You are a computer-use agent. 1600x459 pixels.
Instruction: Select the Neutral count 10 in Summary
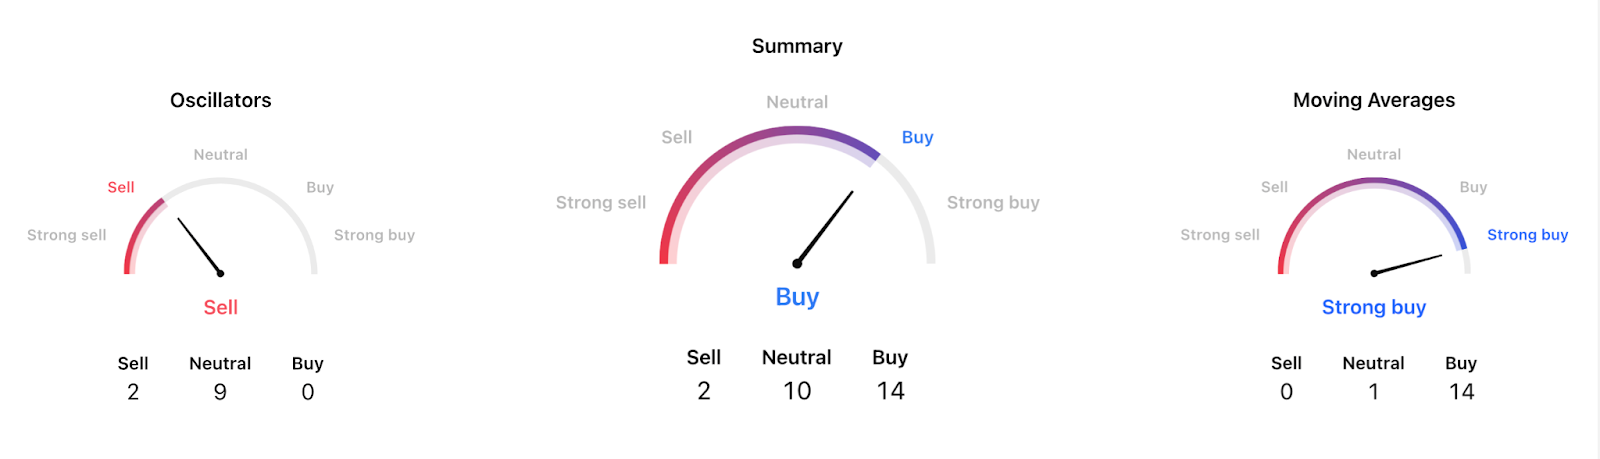click(x=797, y=391)
